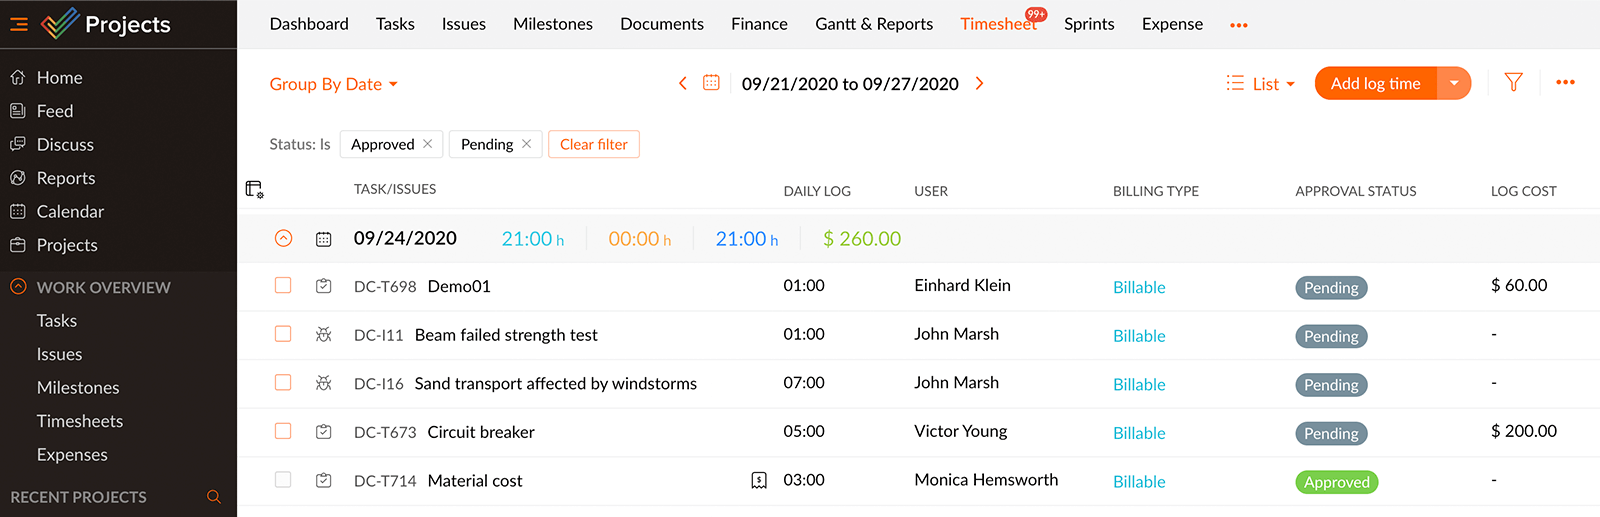
Task: Tick the Beam failed strength test checkbox
Action: (x=283, y=334)
